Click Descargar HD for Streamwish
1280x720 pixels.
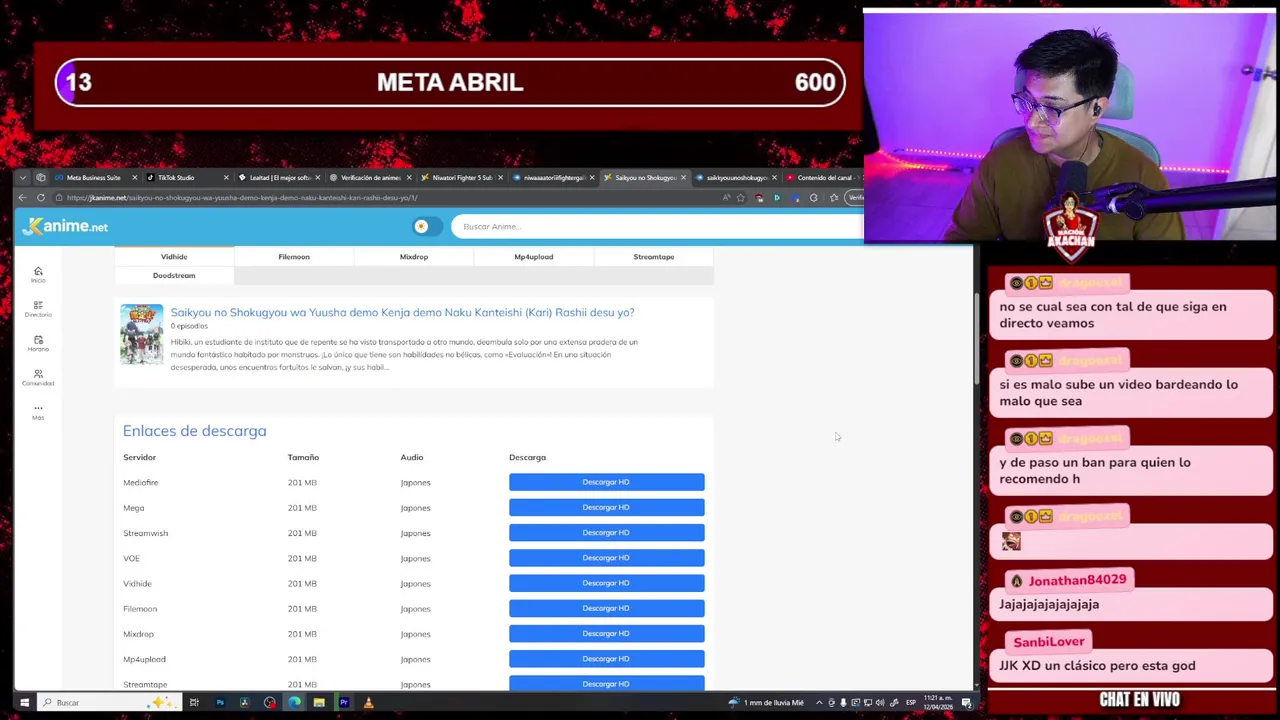point(606,533)
